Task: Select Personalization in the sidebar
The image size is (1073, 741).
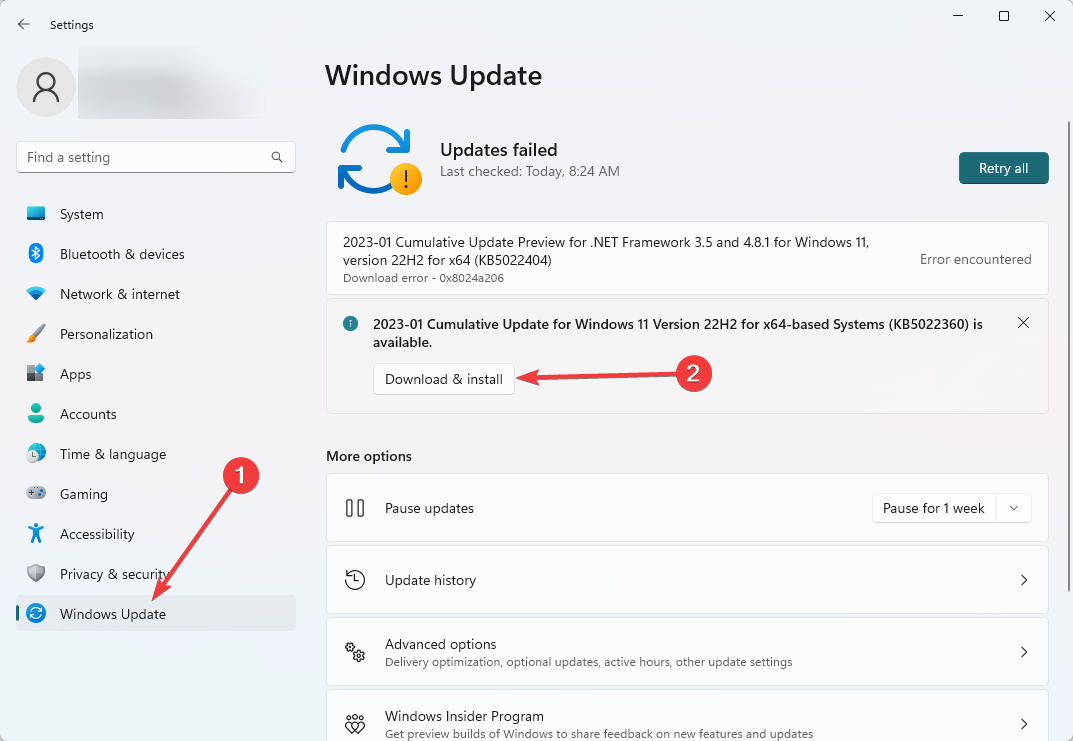Action: click(156, 334)
